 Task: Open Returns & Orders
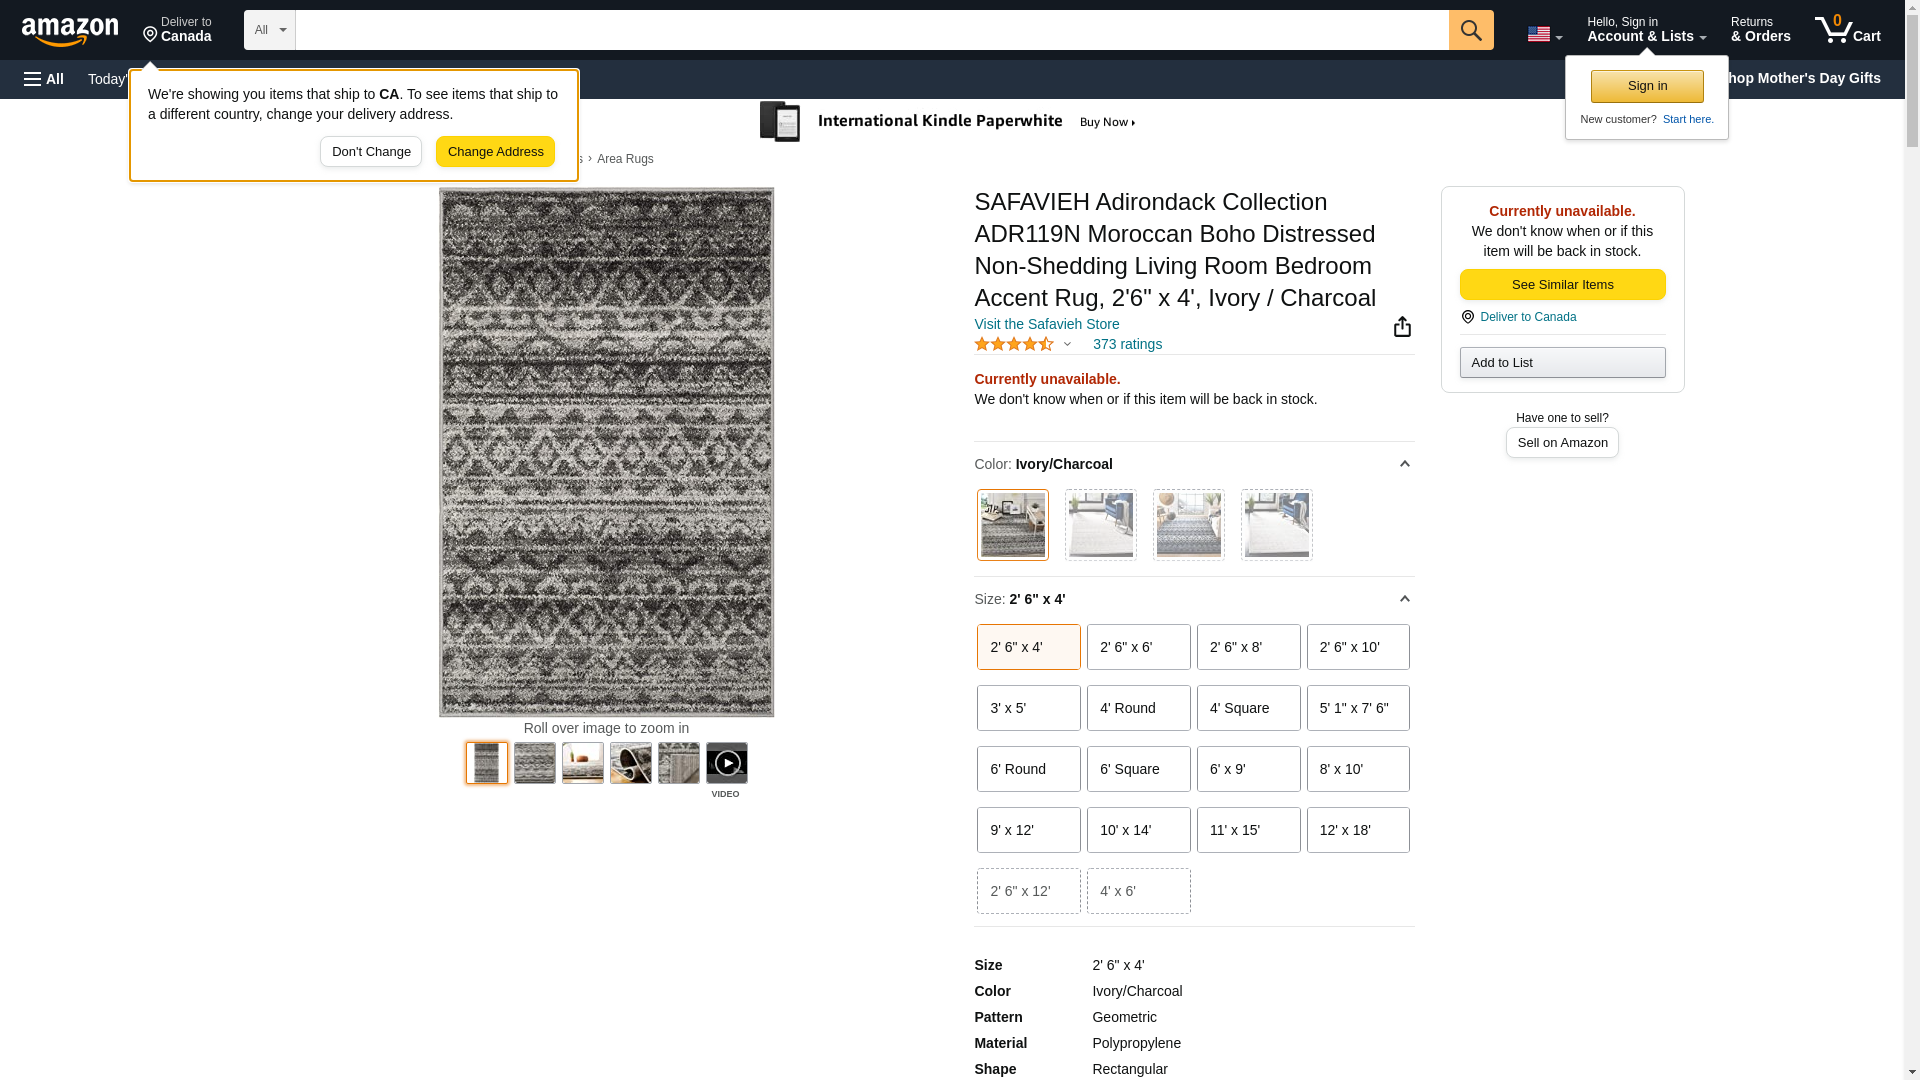pyautogui.click(x=1760, y=30)
